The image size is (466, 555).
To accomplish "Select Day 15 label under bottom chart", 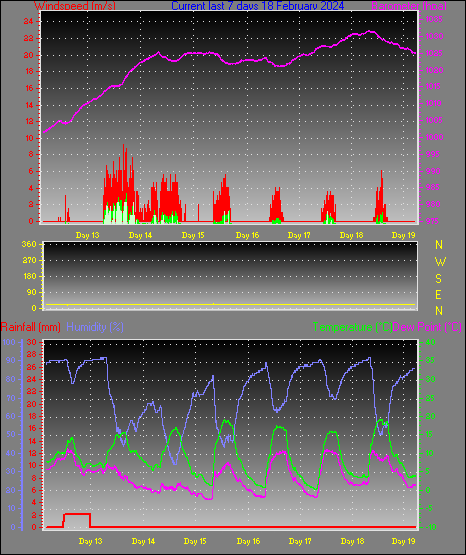I will click(x=195, y=541).
